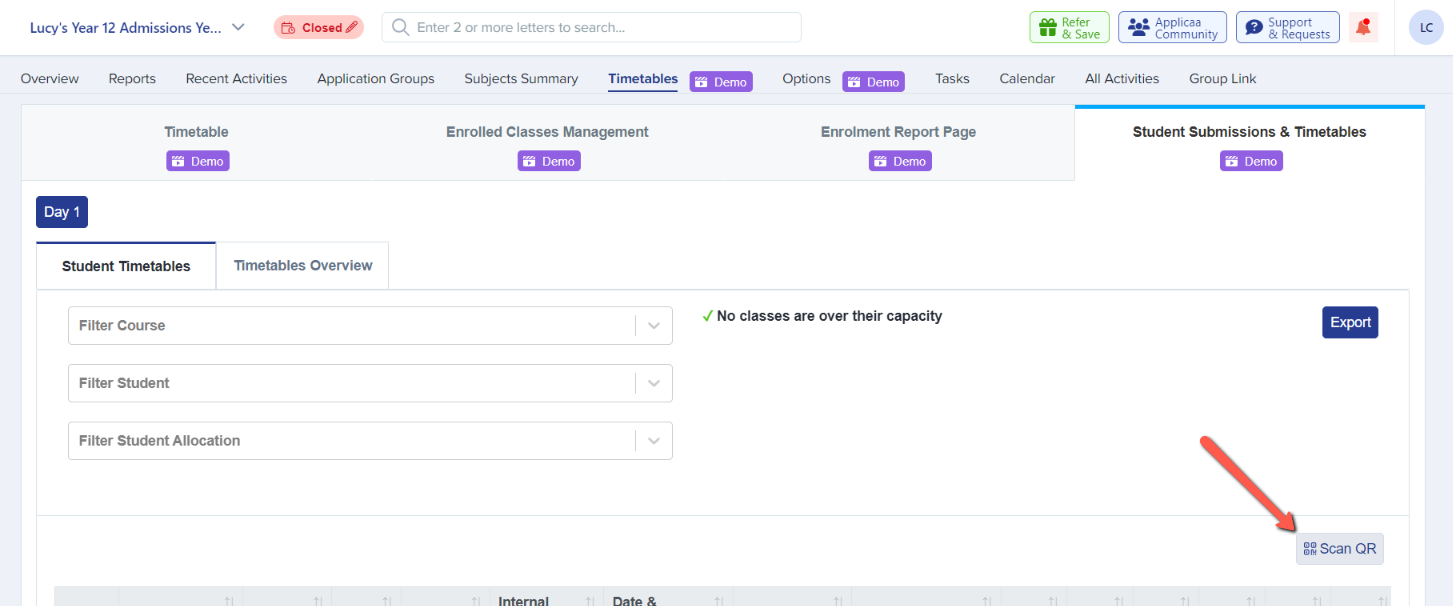Open the notifications bell
This screenshot has height=606, width=1453.
(1363, 28)
